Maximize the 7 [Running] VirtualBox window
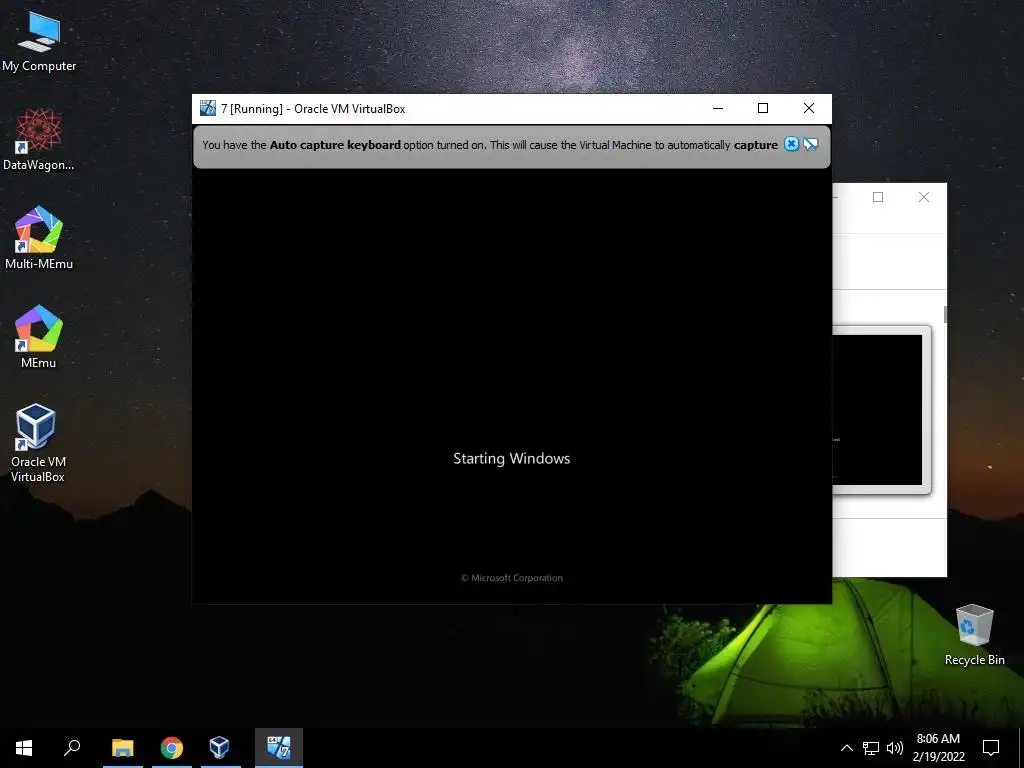Viewport: 1024px width, 768px height. point(763,108)
